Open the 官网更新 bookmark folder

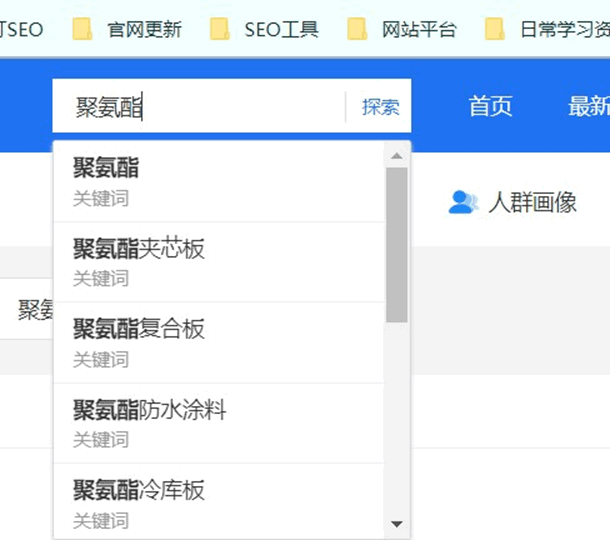point(128,29)
